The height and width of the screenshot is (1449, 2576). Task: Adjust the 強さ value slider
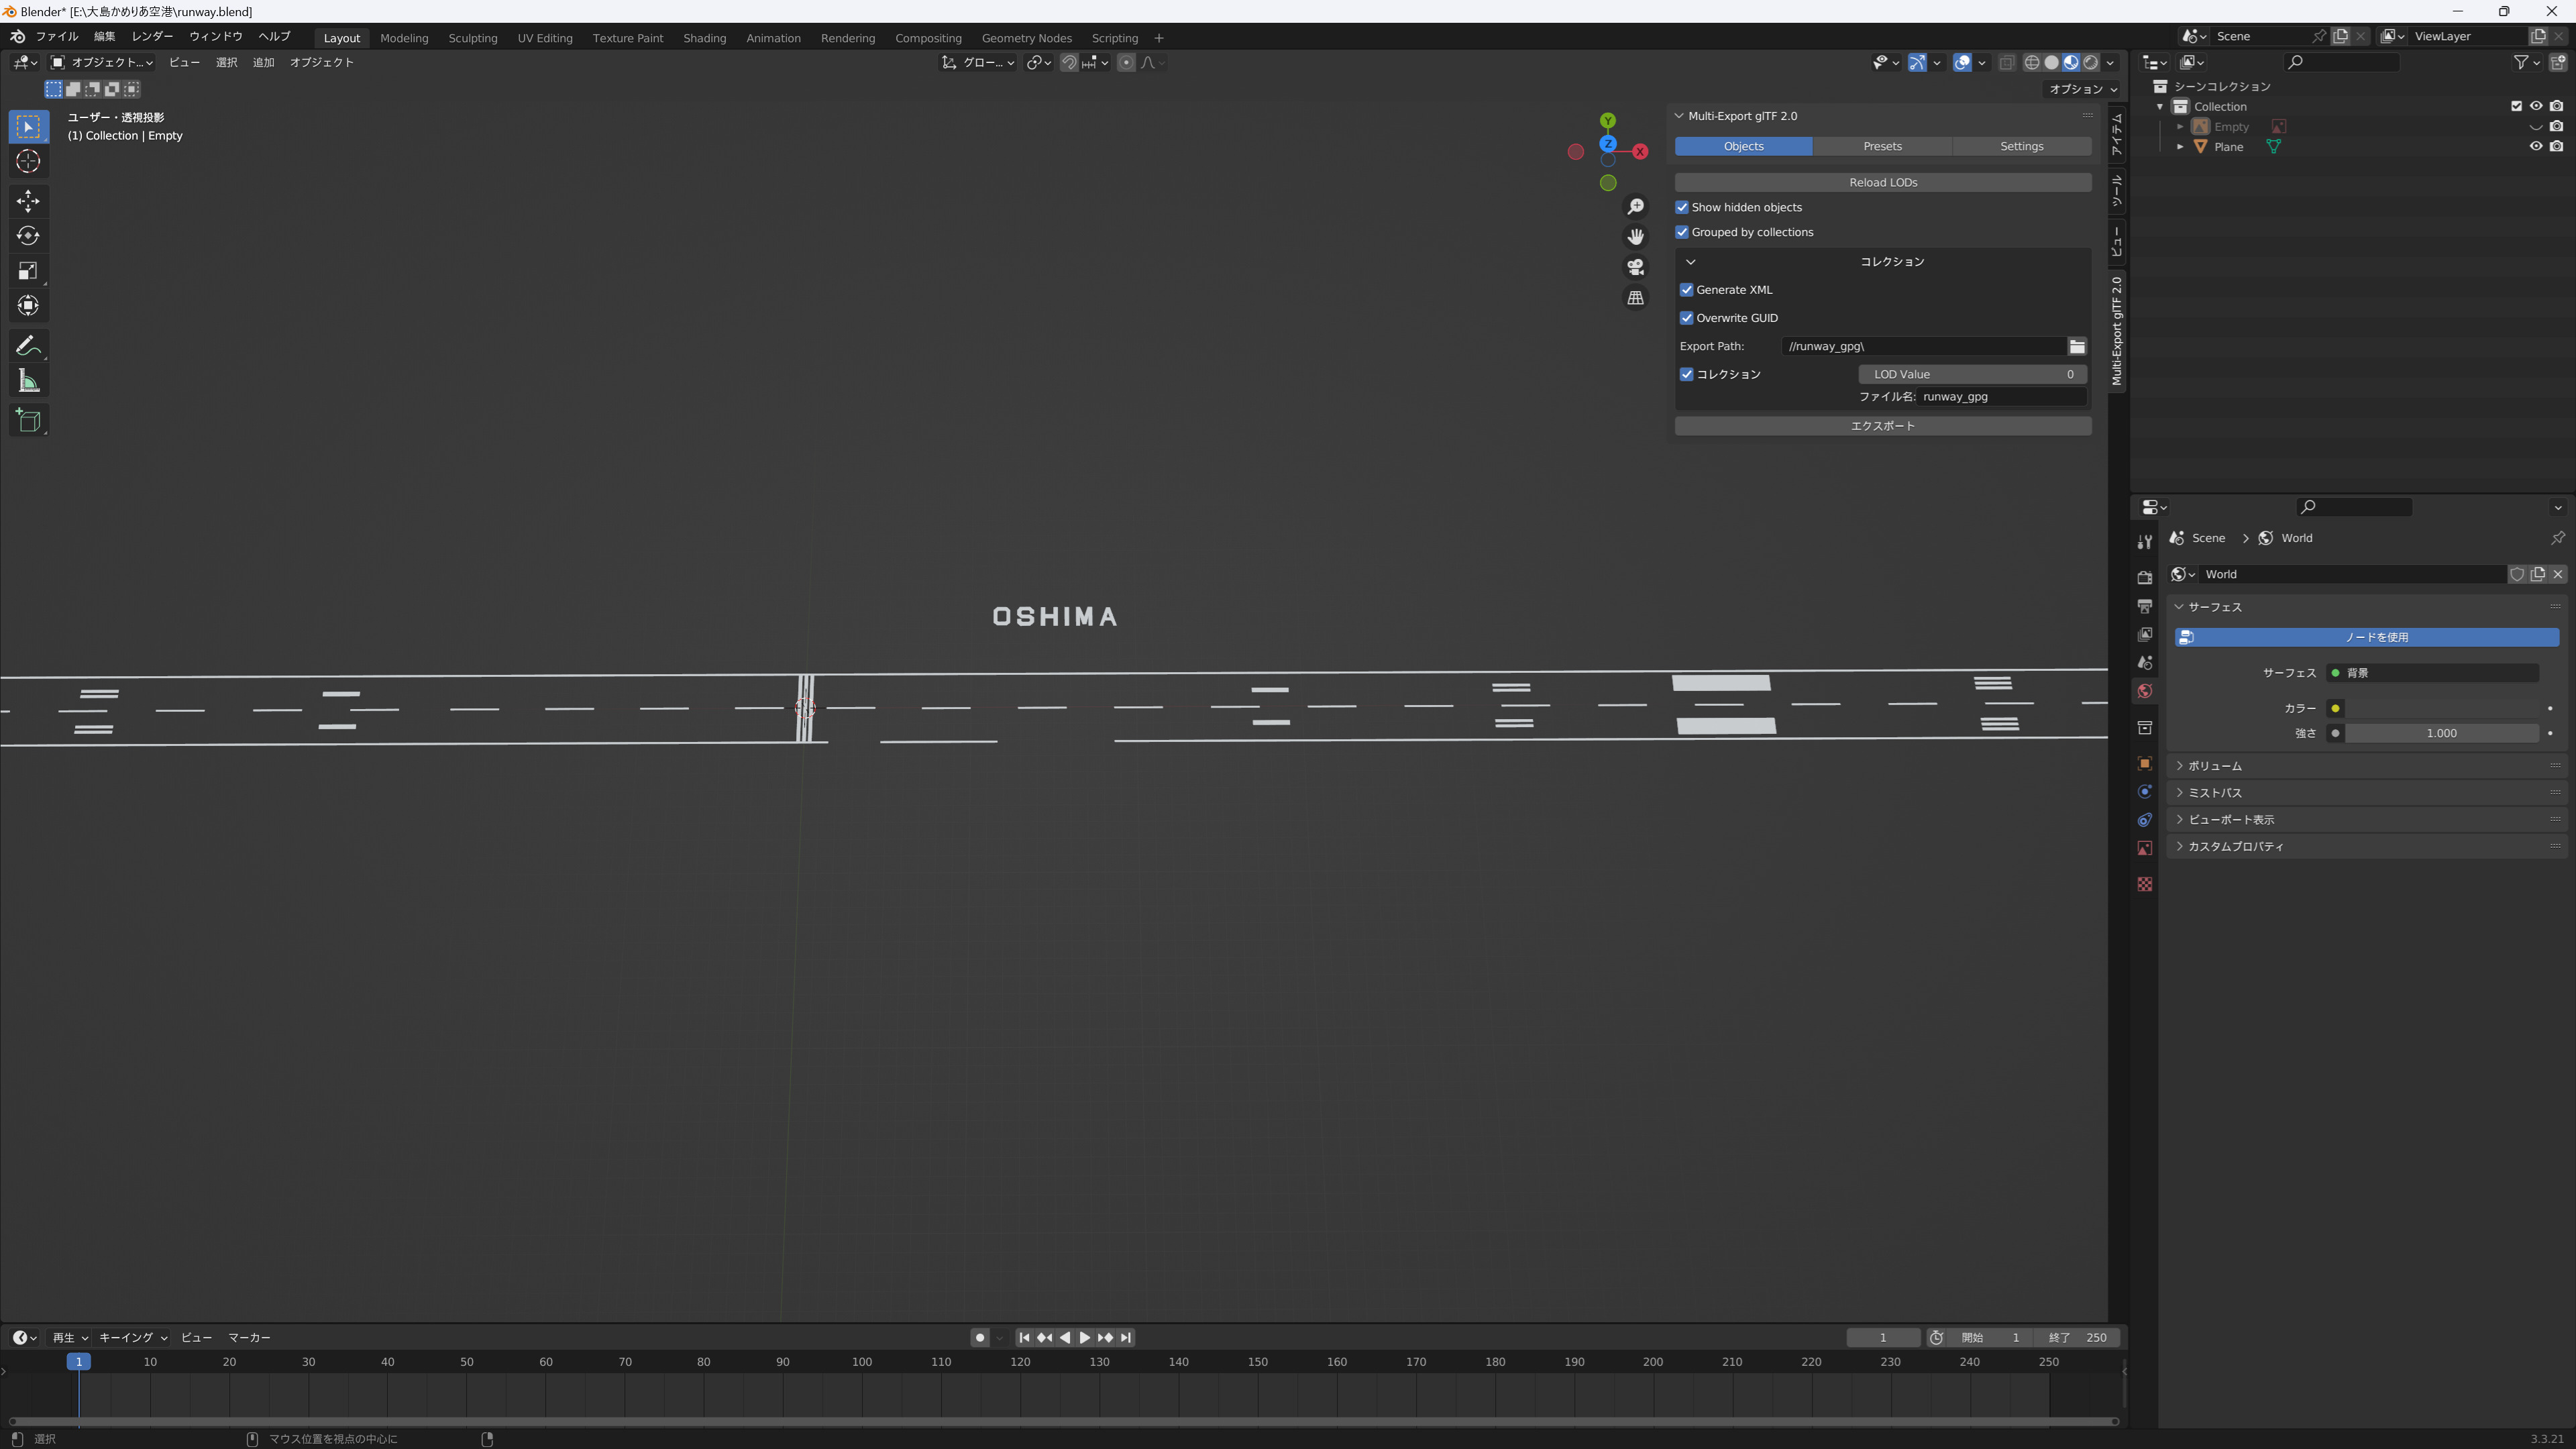coord(2441,734)
